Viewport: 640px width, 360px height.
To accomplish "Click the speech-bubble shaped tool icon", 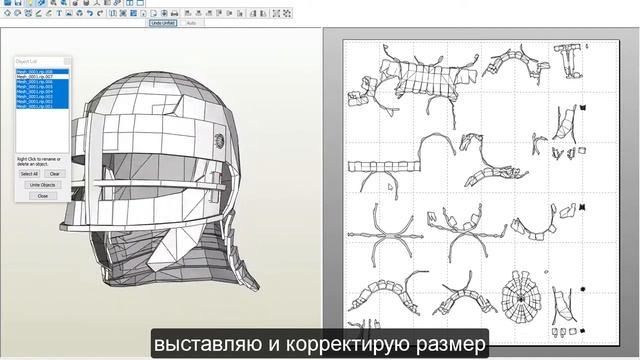I will pos(18,13).
